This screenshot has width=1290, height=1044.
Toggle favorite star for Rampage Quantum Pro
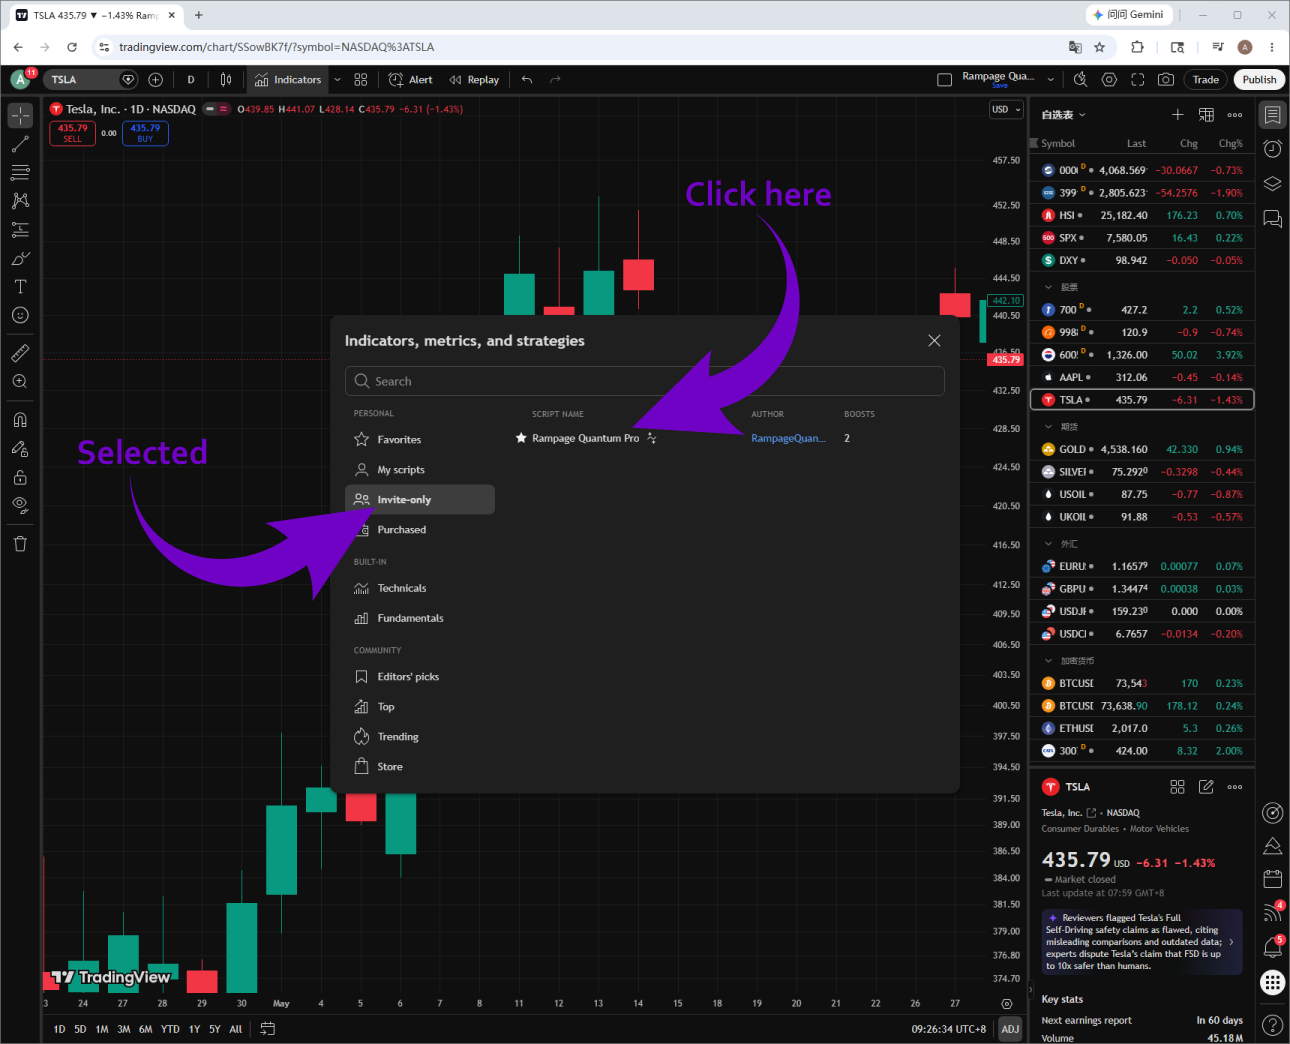(x=521, y=438)
